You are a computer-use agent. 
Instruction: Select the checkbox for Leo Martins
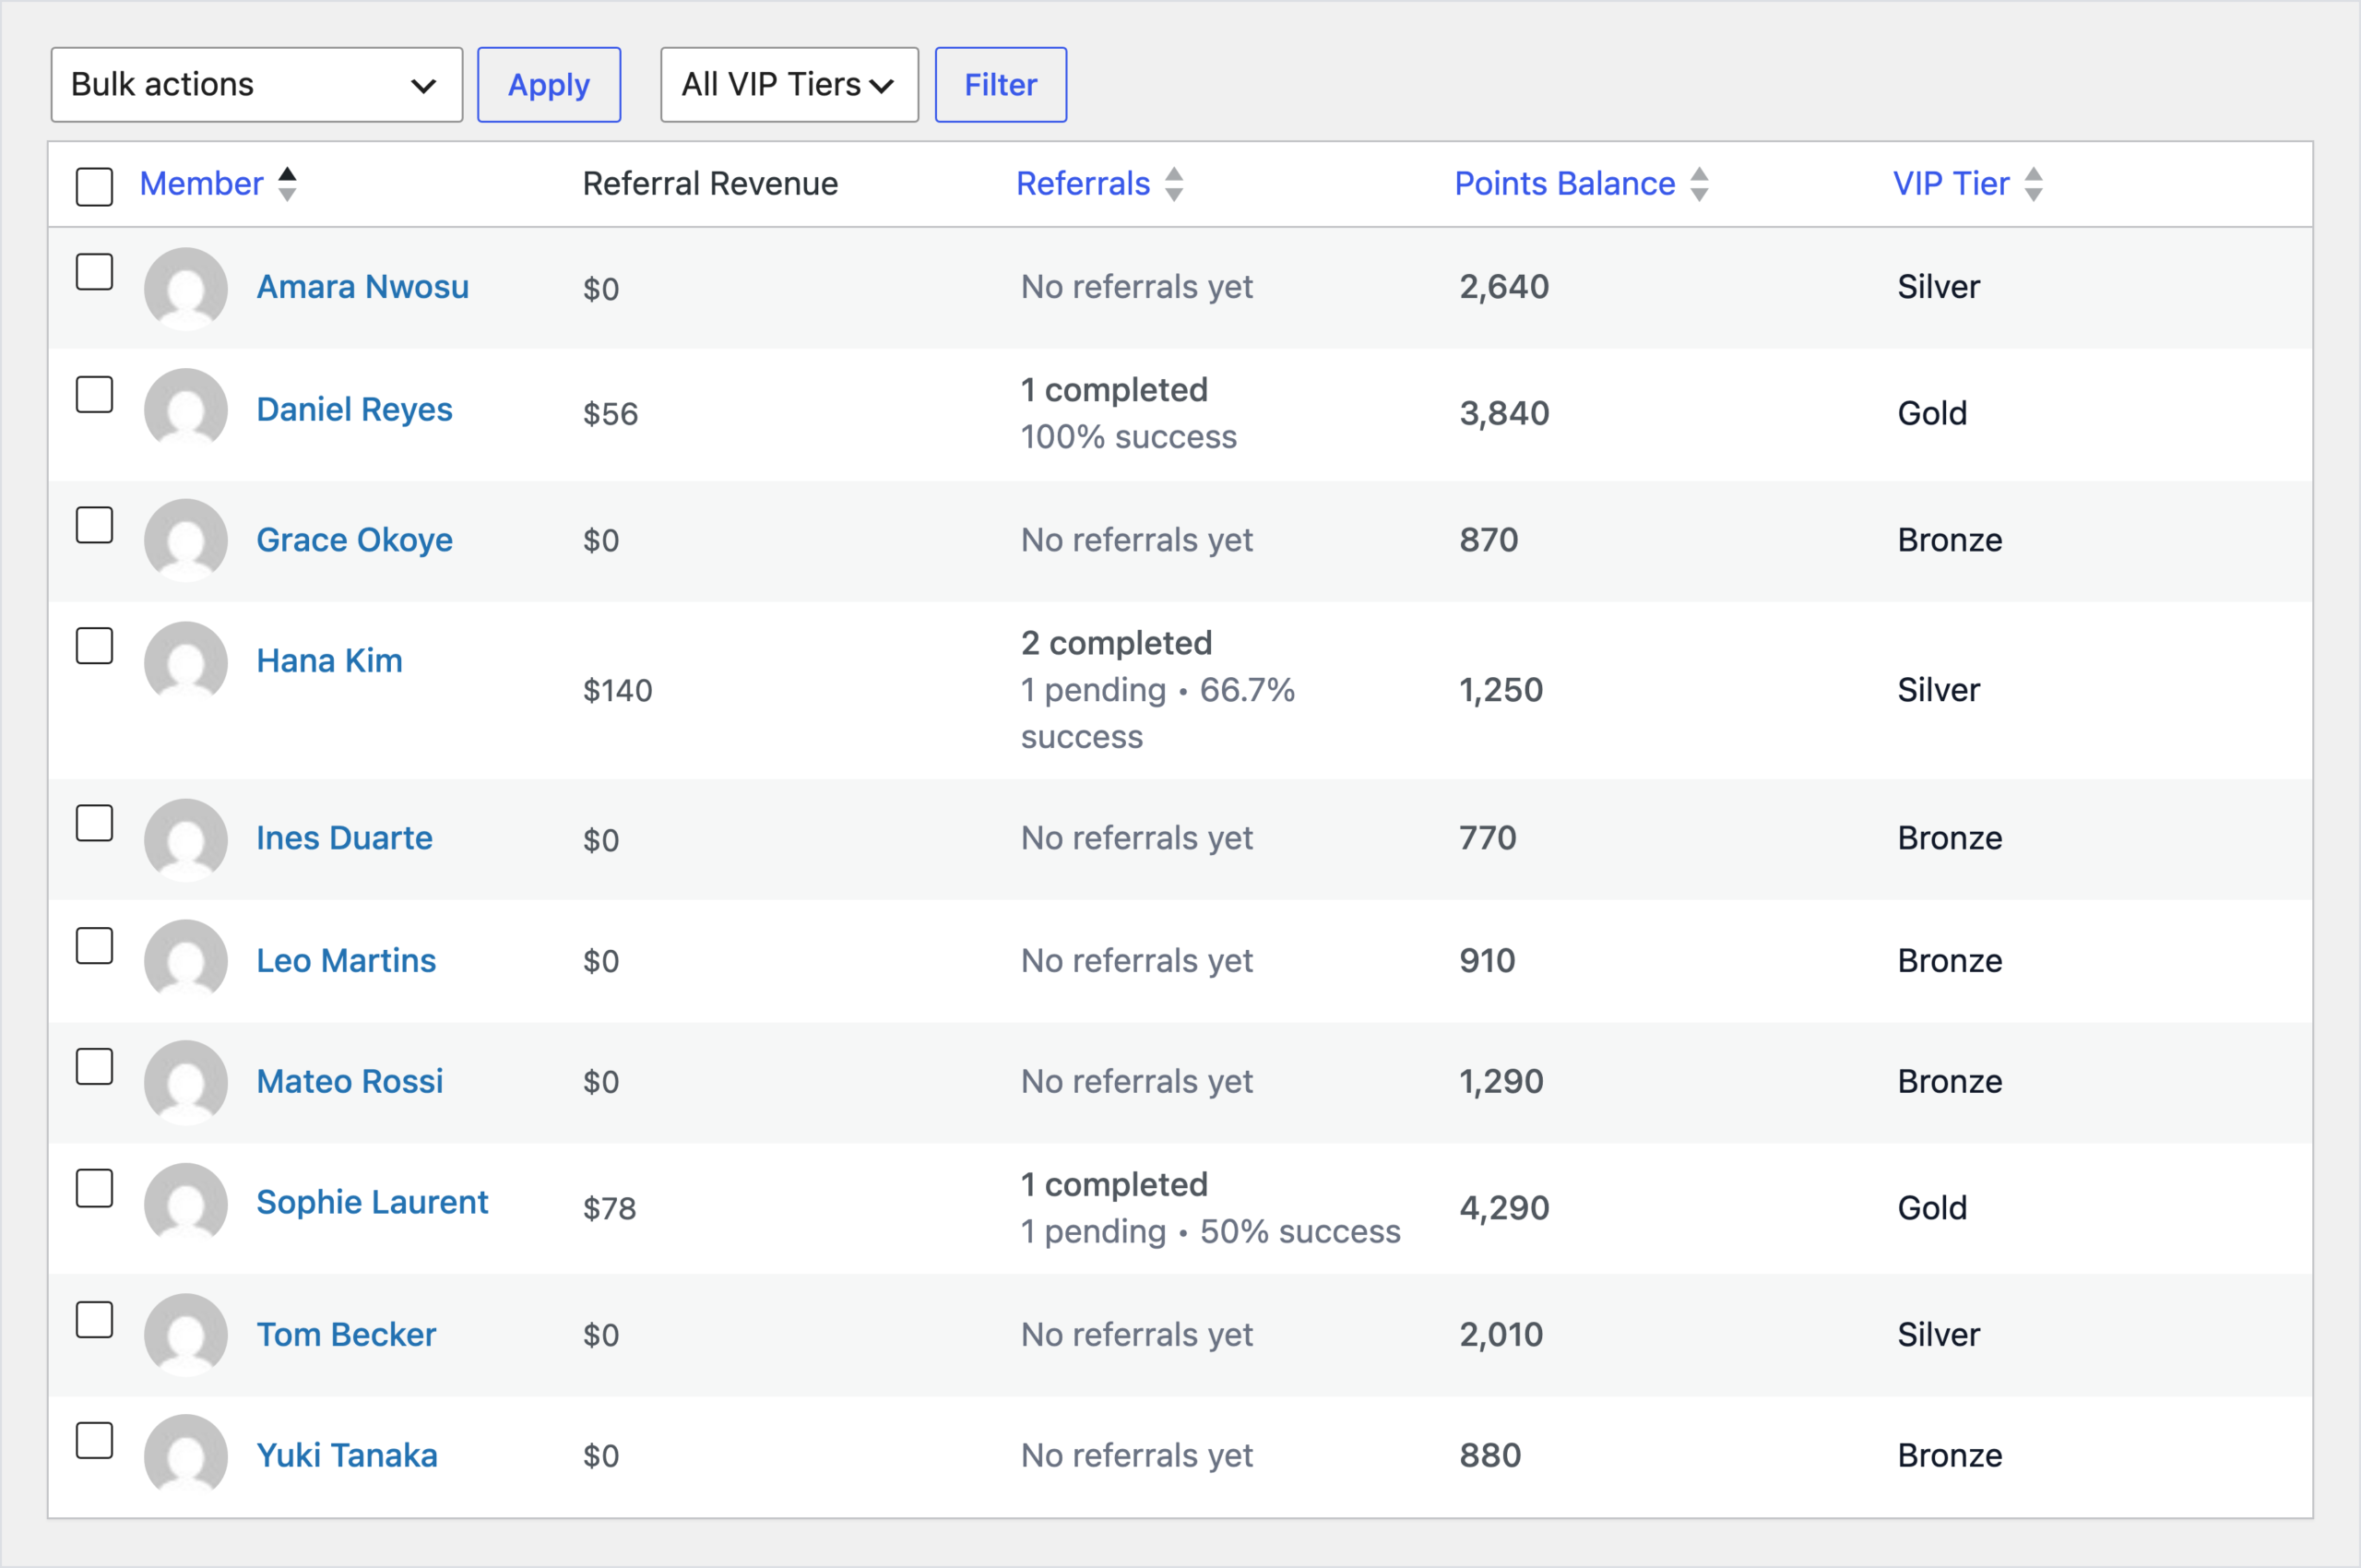tap(94, 946)
